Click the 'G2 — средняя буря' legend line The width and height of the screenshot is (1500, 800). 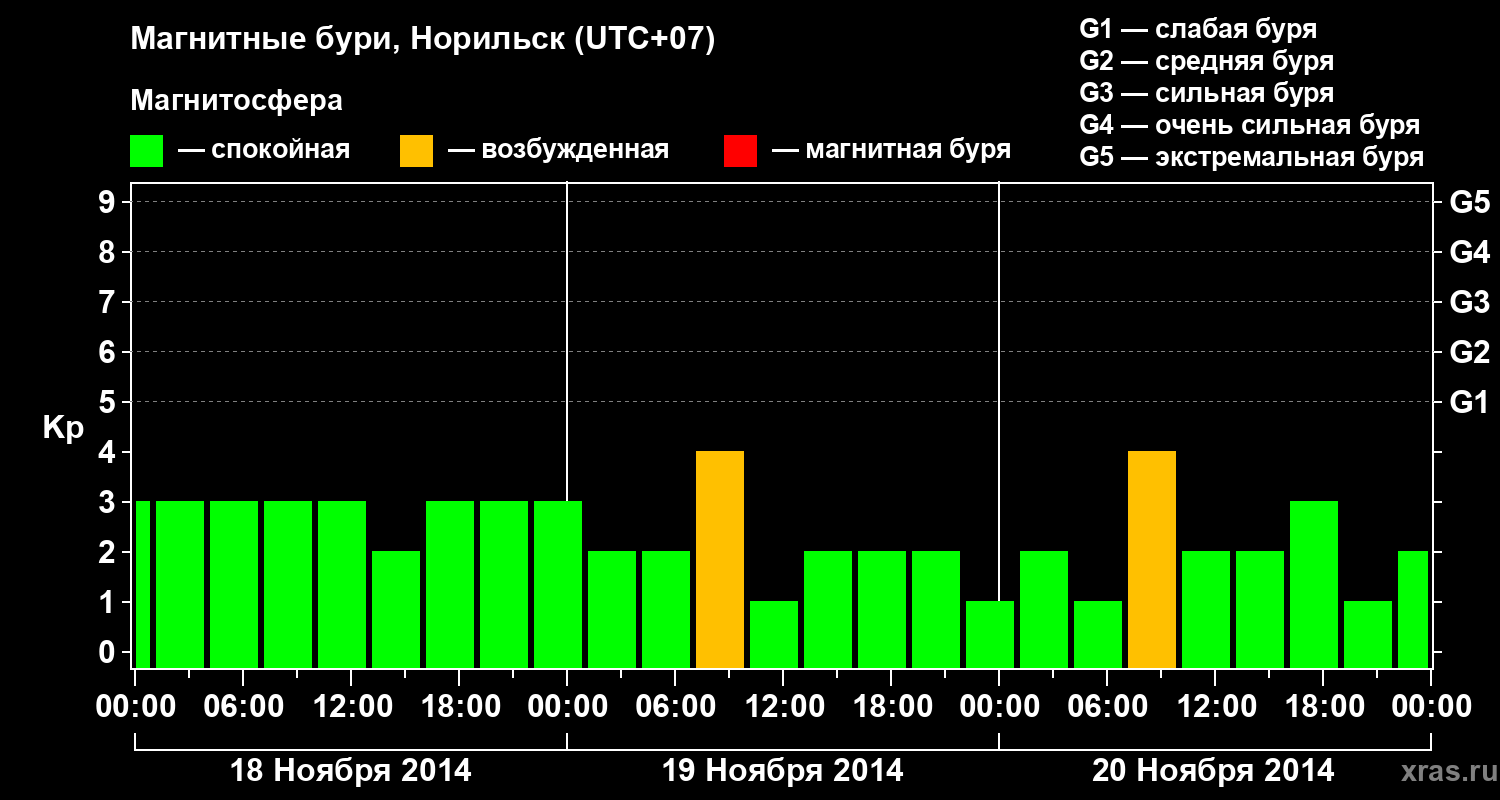point(1206,61)
